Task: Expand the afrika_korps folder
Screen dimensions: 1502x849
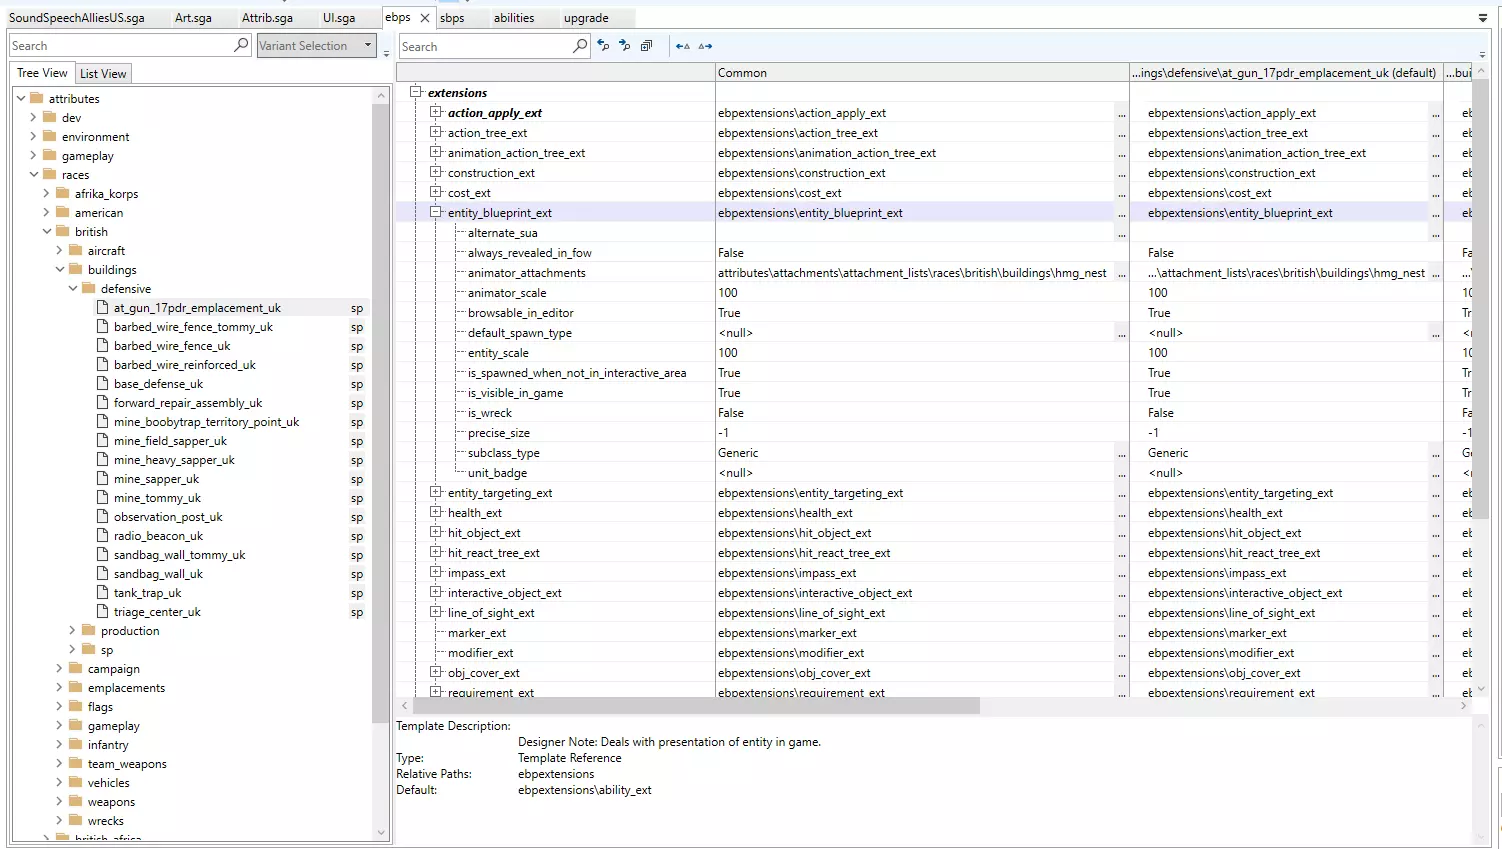Action: point(46,194)
